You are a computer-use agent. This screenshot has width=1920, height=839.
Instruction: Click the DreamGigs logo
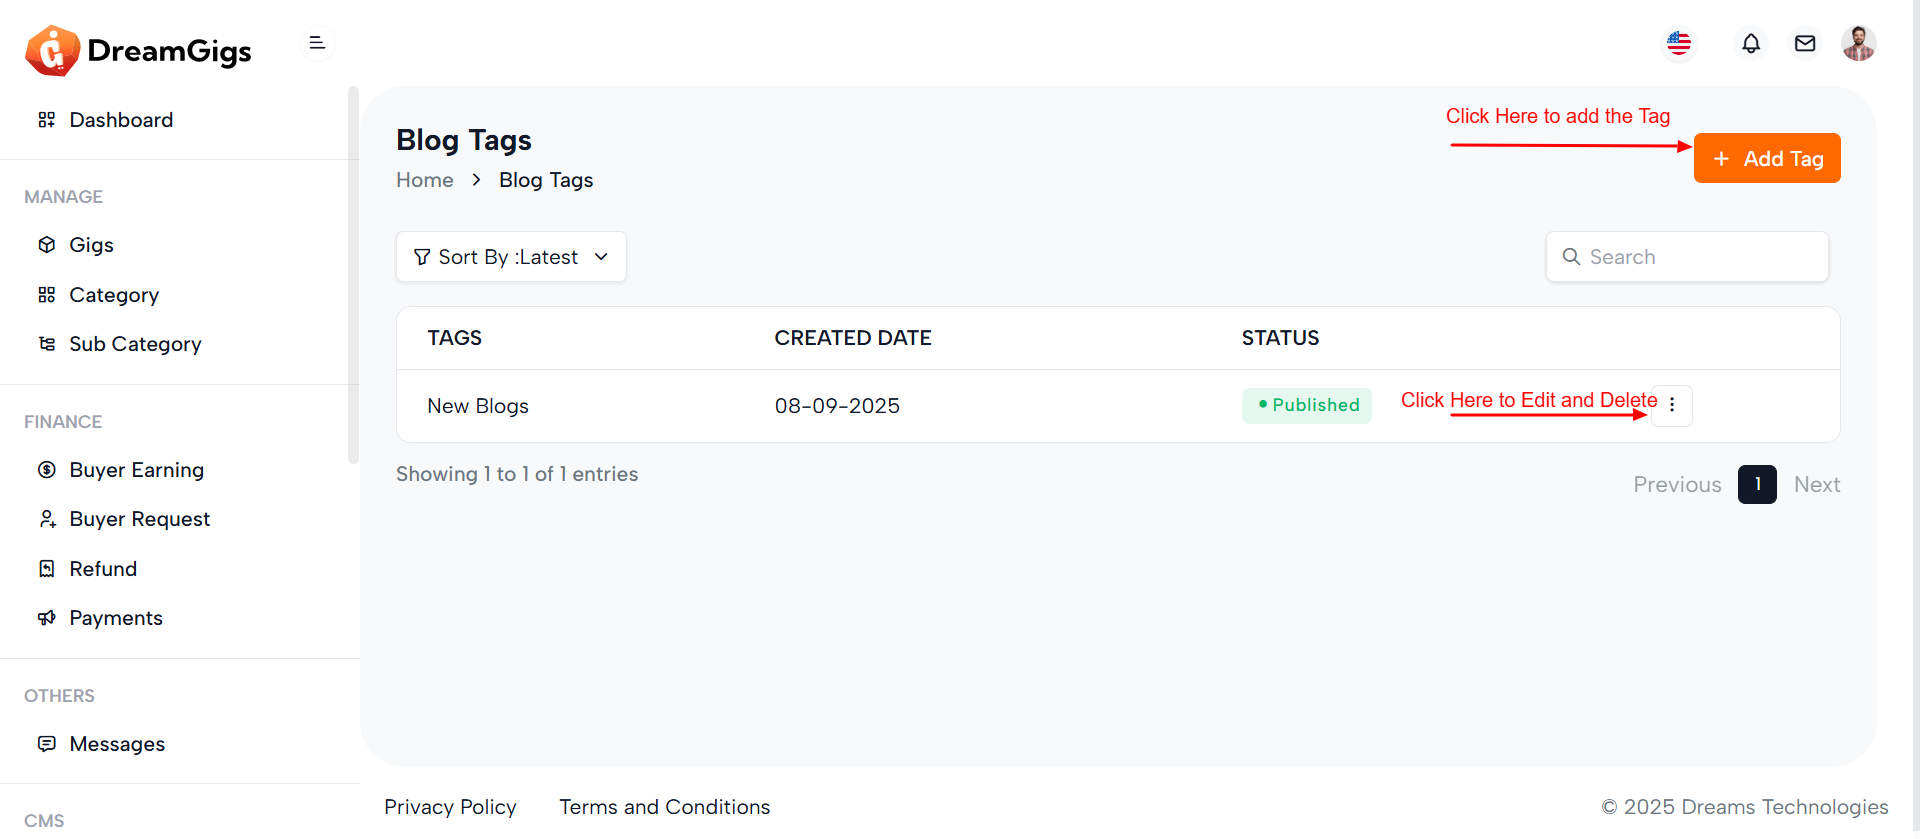pos(139,51)
